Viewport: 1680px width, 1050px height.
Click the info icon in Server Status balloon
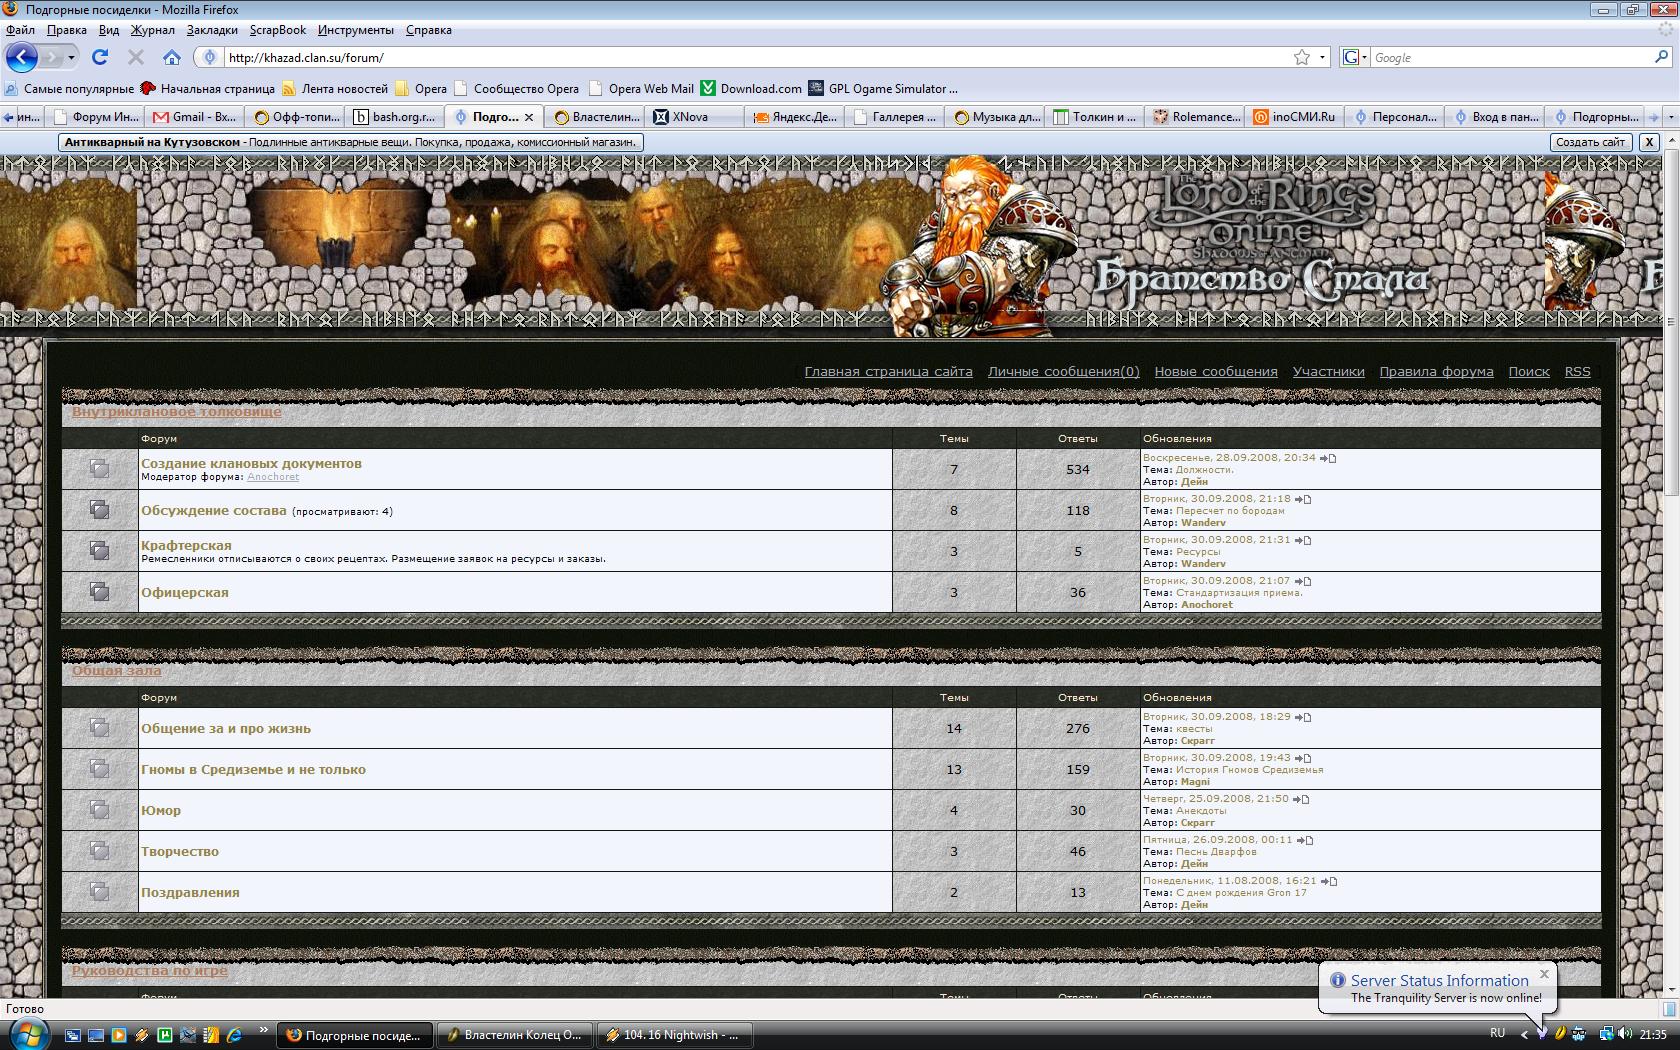click(1337, 980)
